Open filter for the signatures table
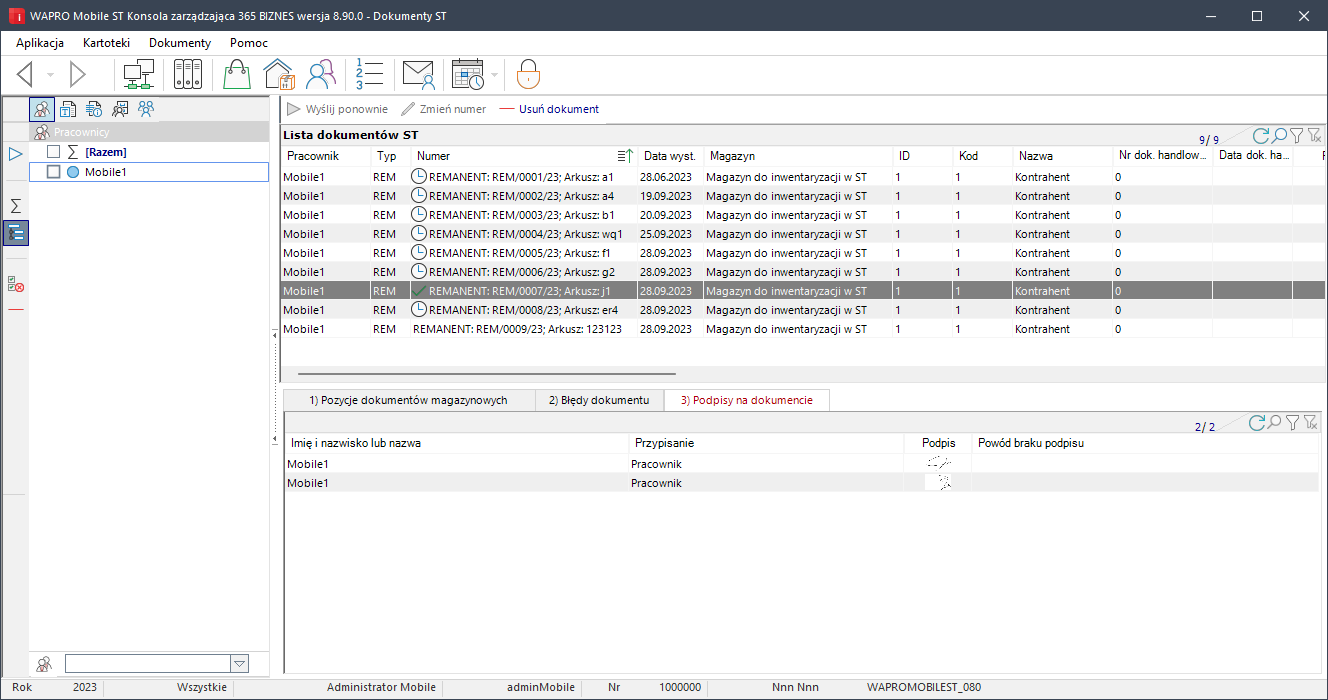The width and height of the screenshot is (1328, 700). pos(1294,423)
